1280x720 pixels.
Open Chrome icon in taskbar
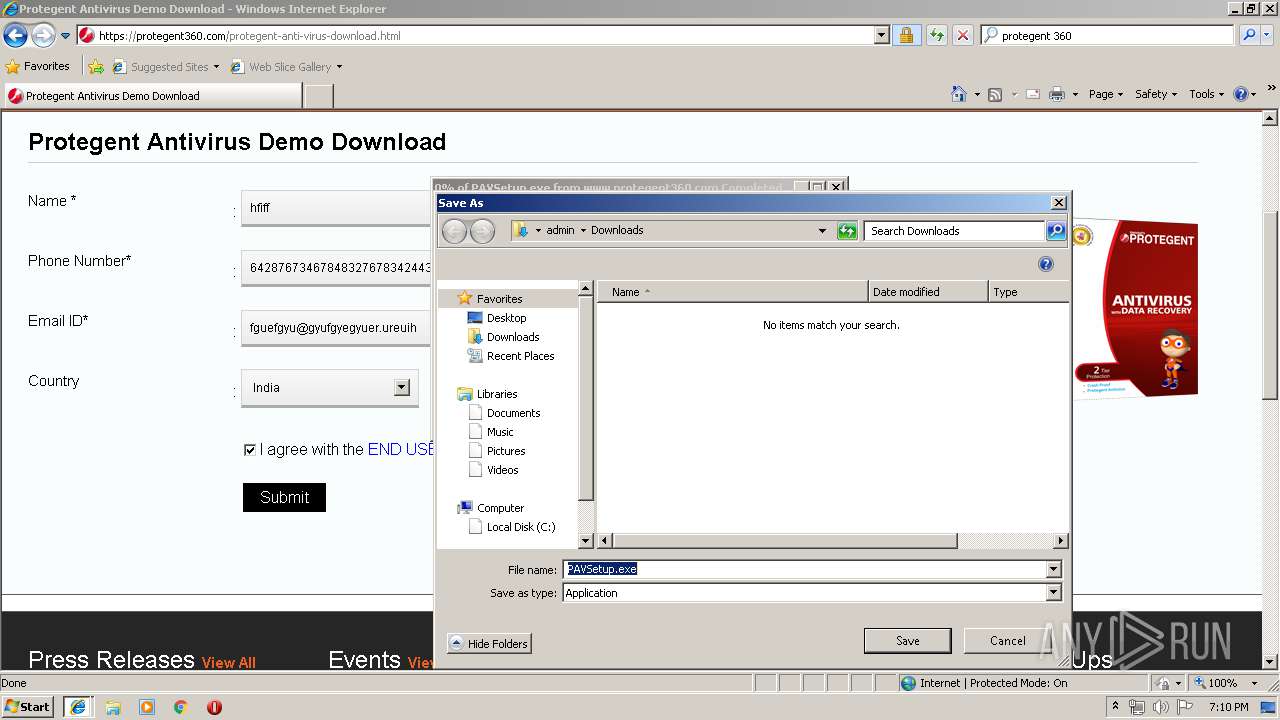(181, 707)
